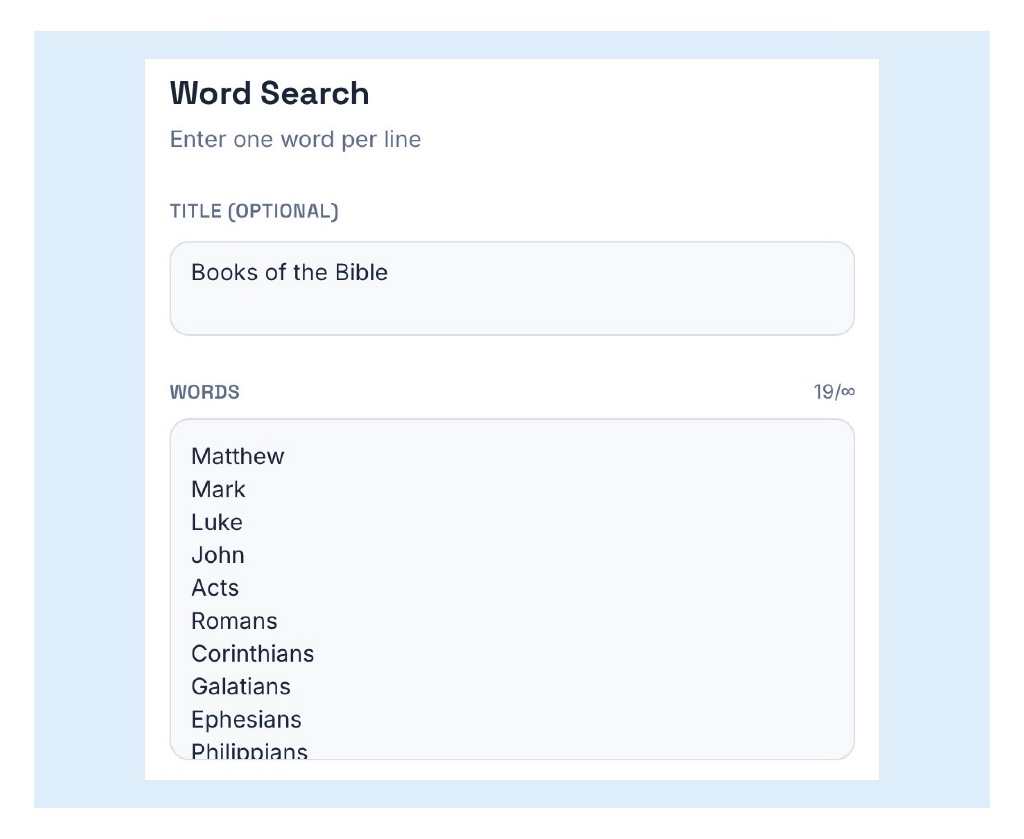Click the word Mark in the list
Screen dimensions: 1024x839
[218, 489]
